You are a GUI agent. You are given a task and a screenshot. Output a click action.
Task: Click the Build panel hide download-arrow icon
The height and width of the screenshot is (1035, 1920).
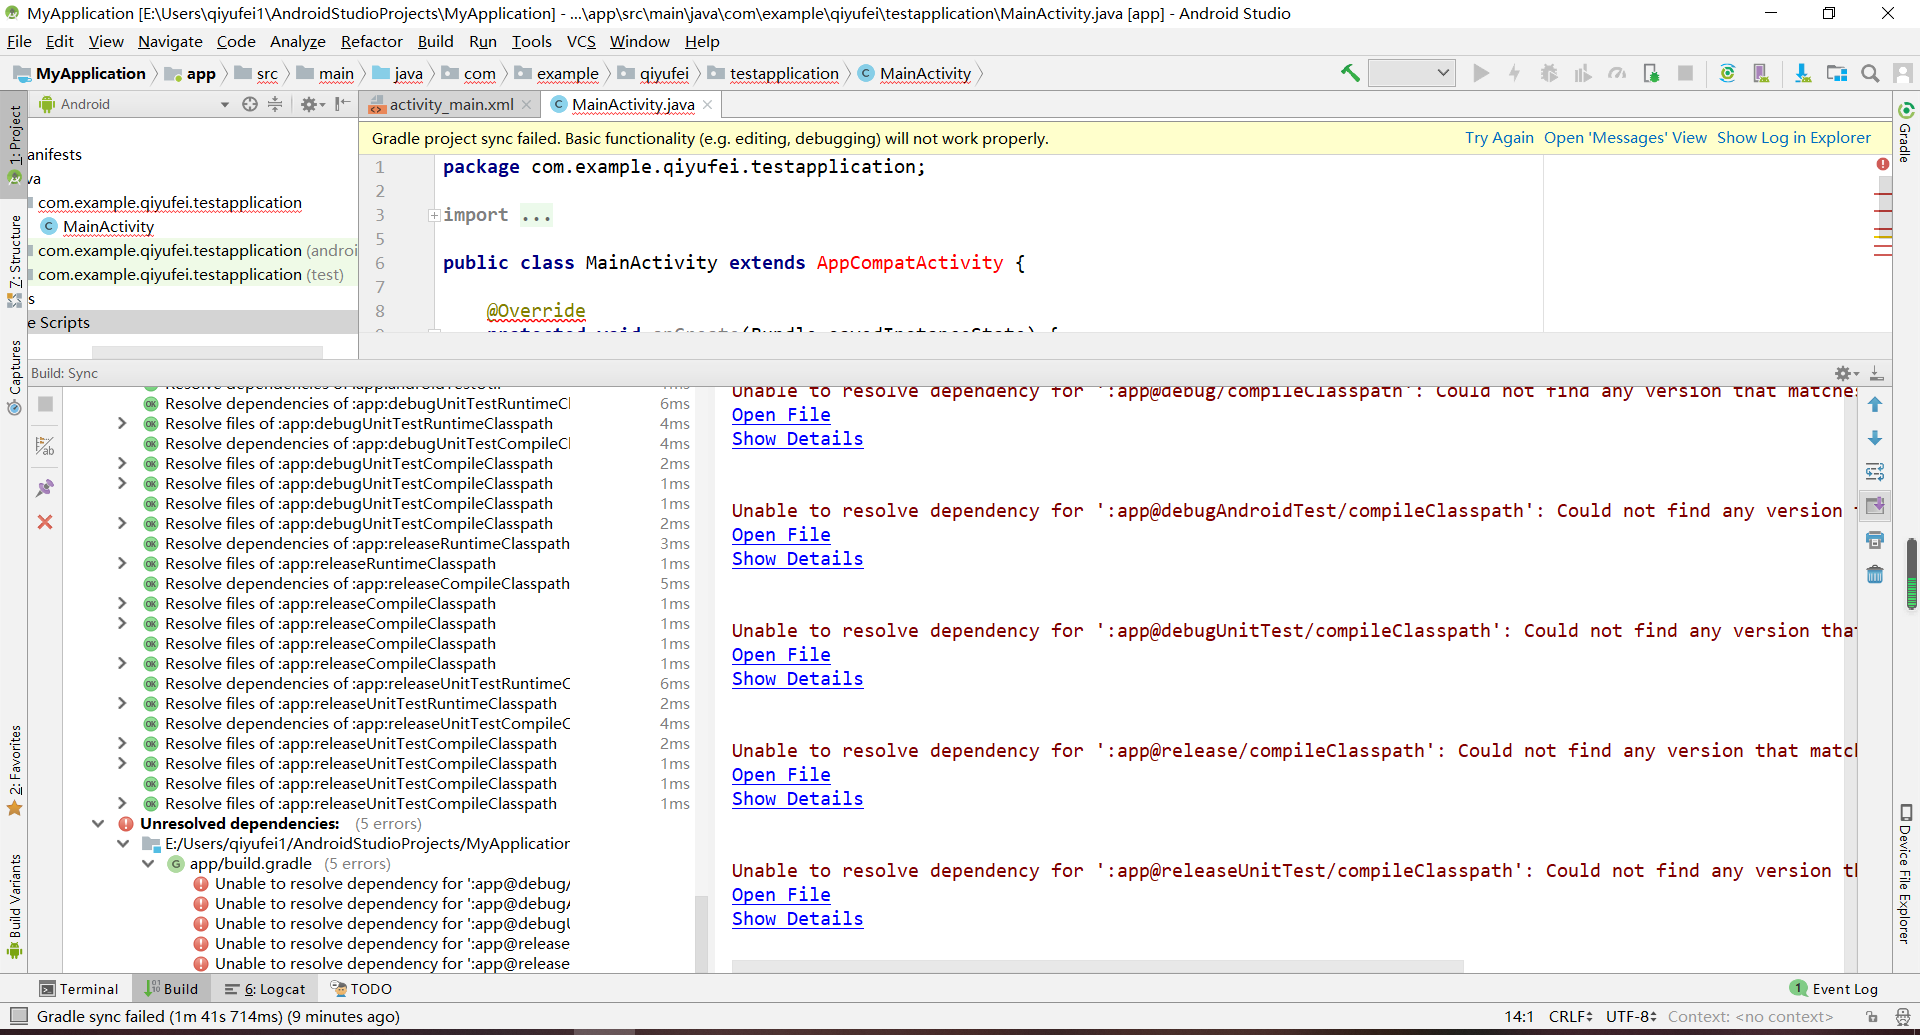(1877, 373)
